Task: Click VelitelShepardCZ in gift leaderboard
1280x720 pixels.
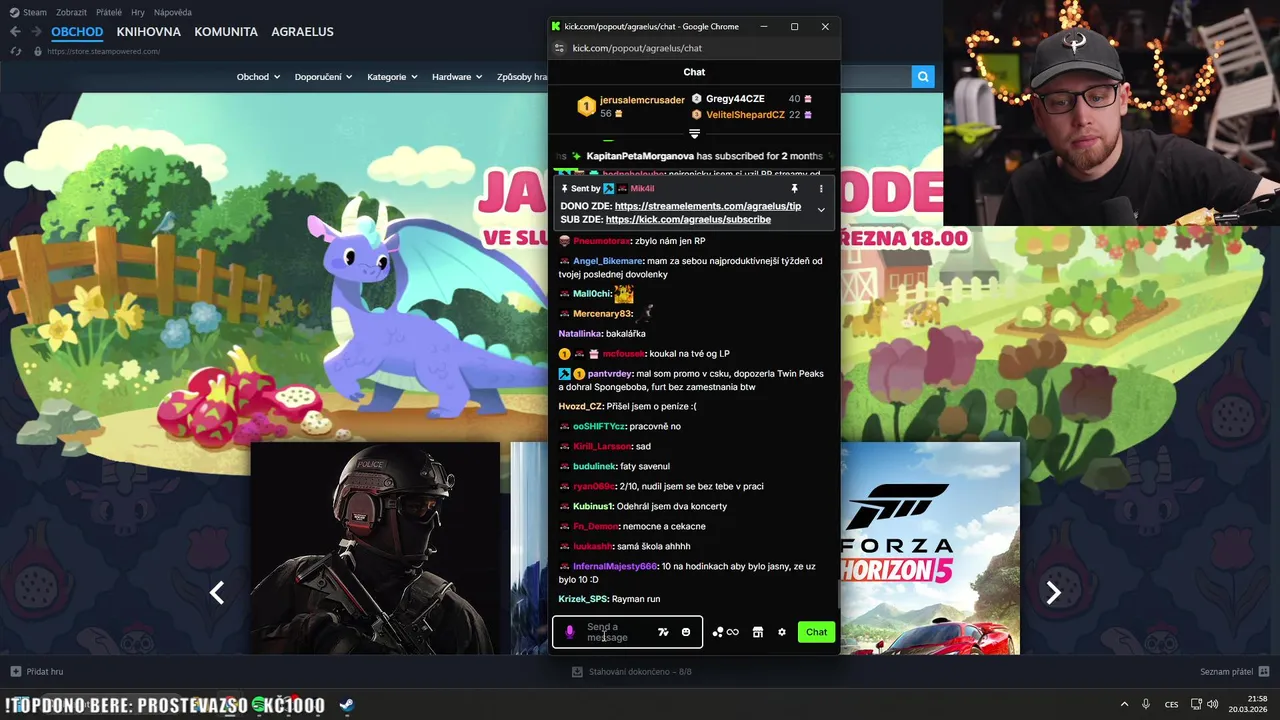Action: 745,115
